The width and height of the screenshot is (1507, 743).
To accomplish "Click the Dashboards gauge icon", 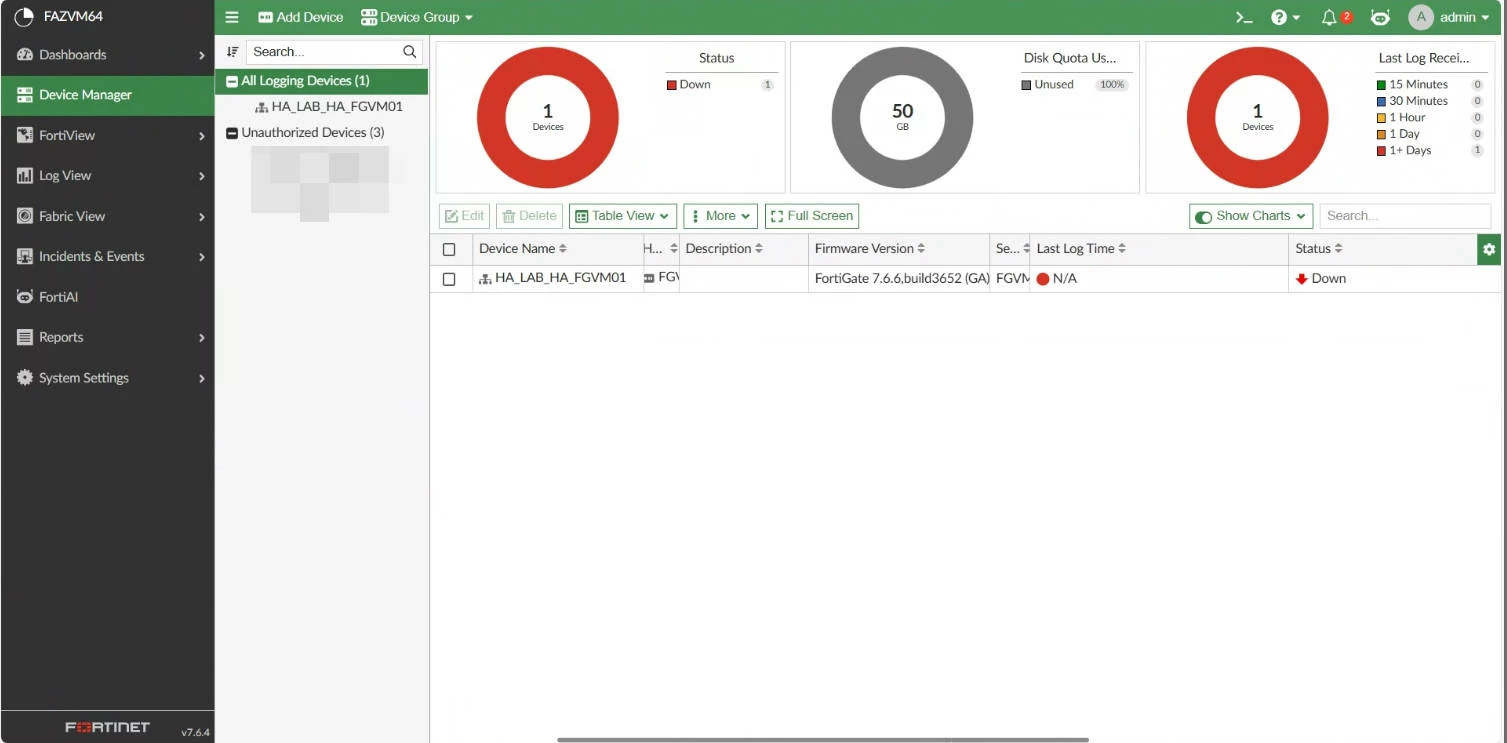I will tap(25, 55).
